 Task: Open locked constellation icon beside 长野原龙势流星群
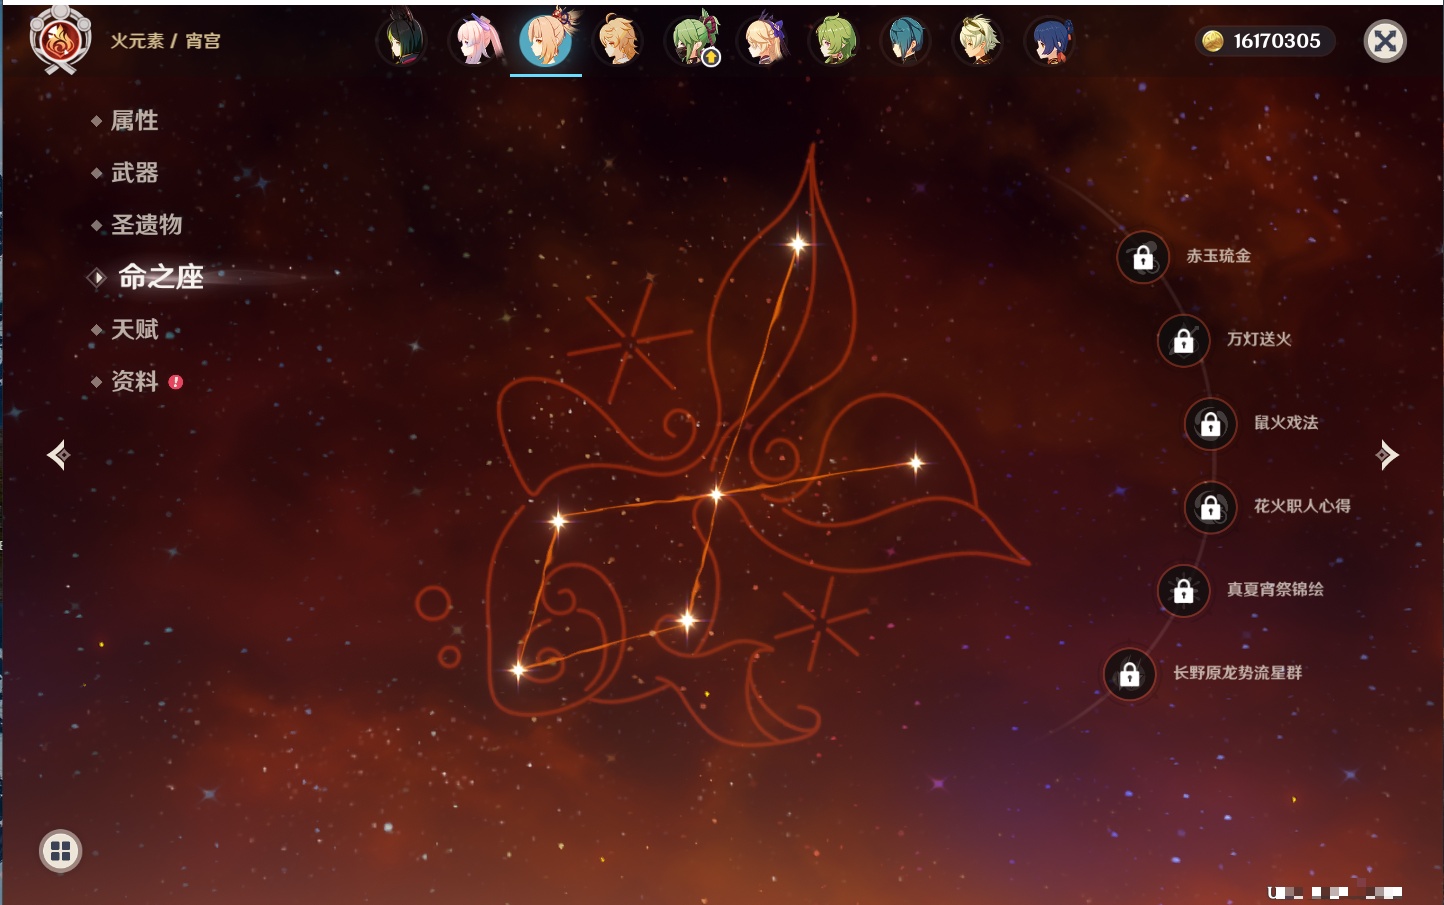(1130, 674)
